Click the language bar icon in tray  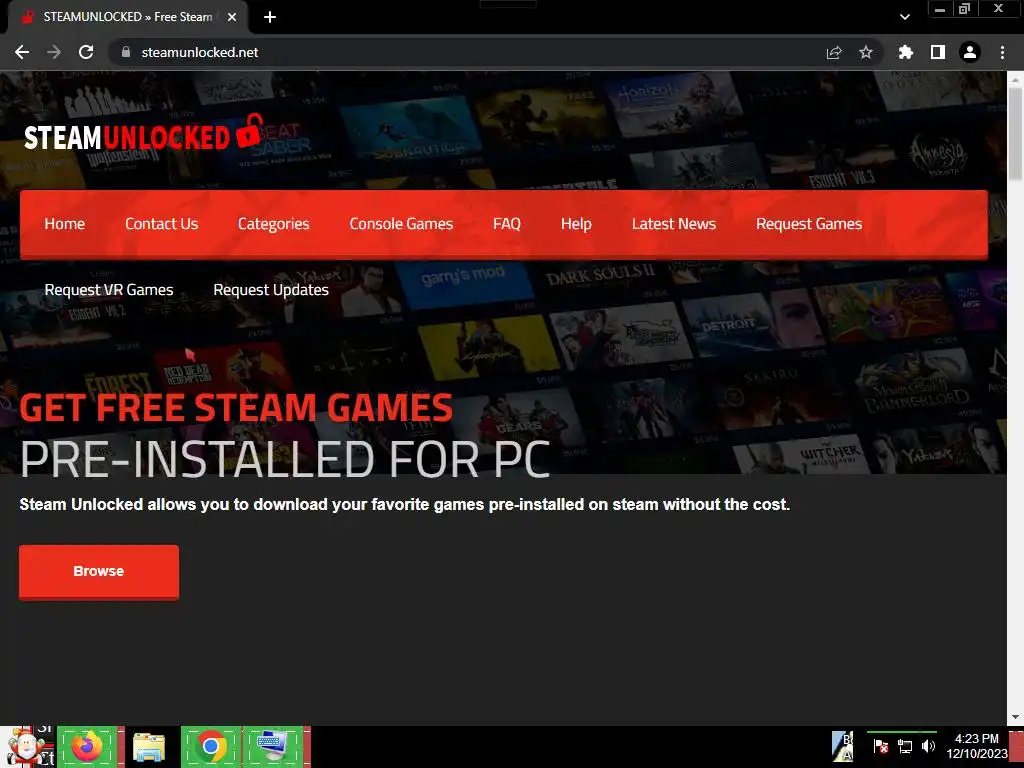coord(842,746)
